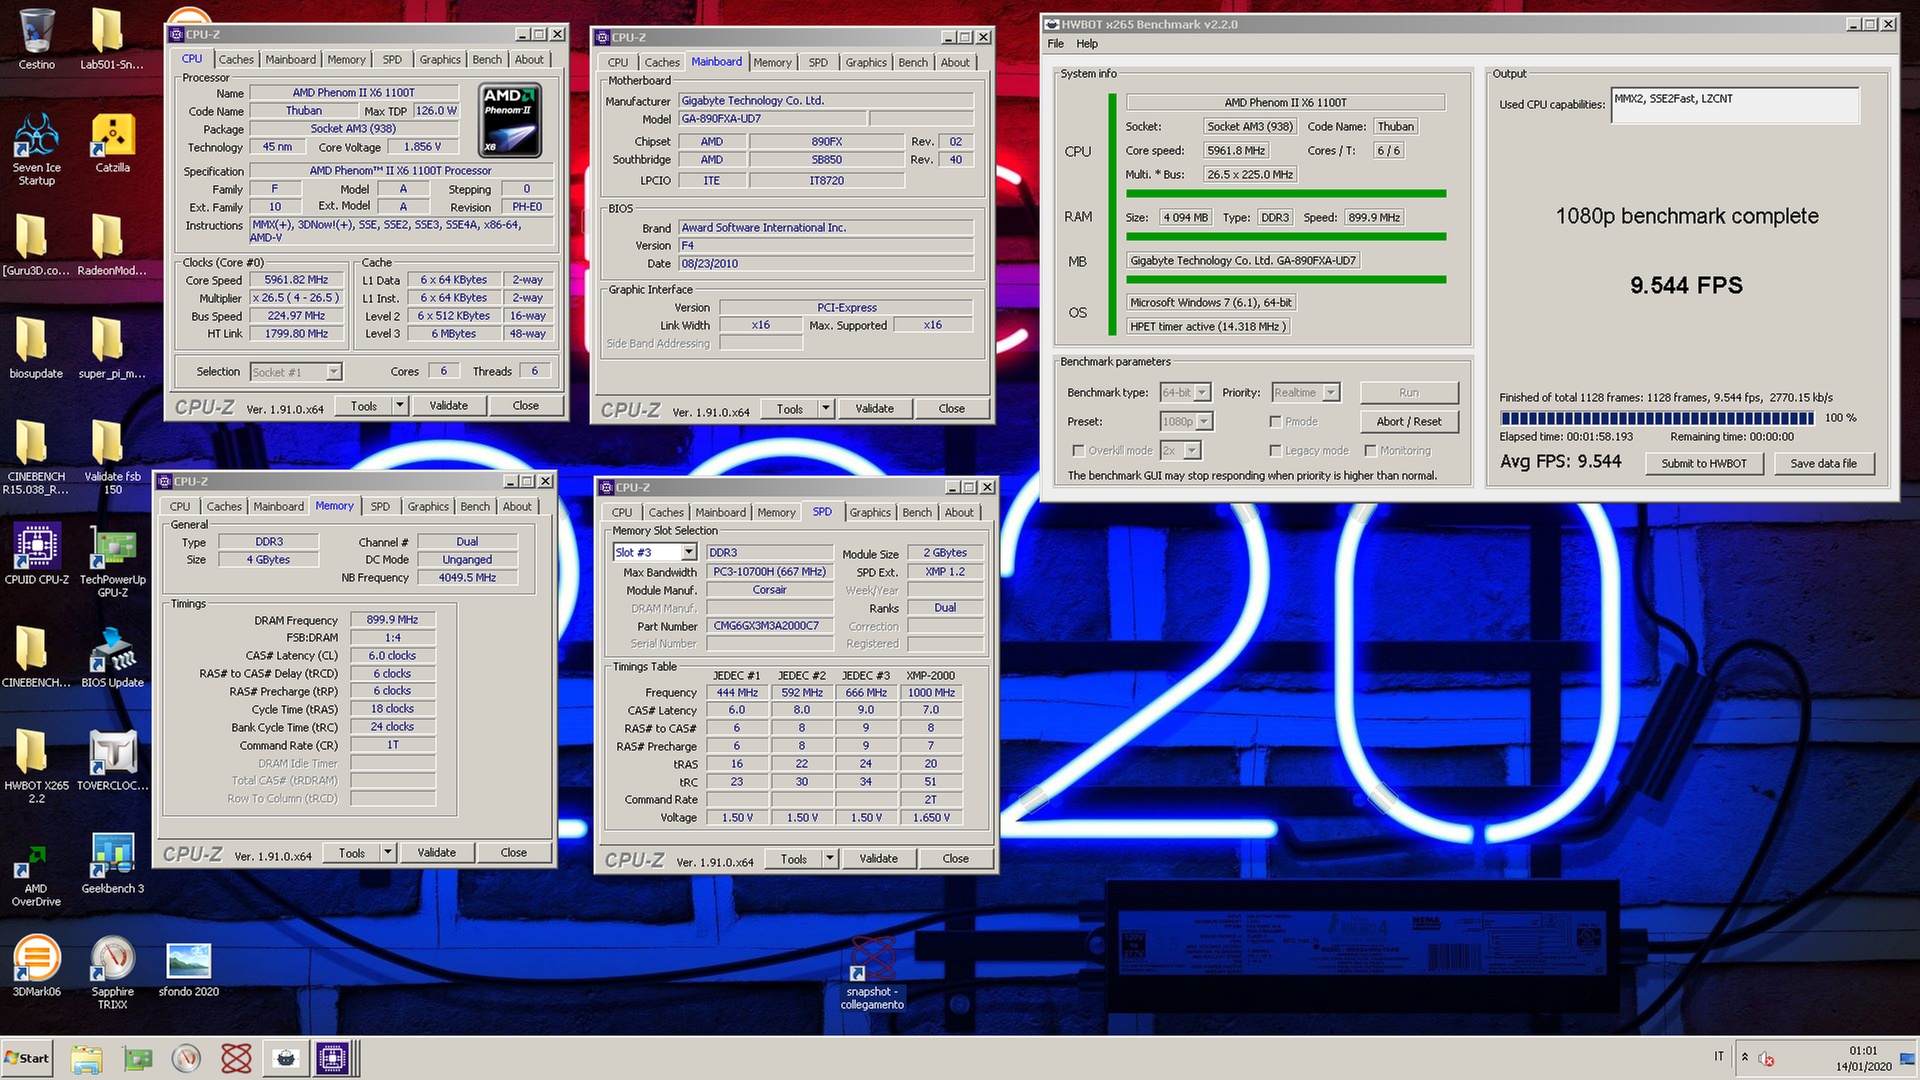Screen dimensions: 1920x1080
Task: Click the IT language indicator in the tray
Action: click(1719, 1057)
